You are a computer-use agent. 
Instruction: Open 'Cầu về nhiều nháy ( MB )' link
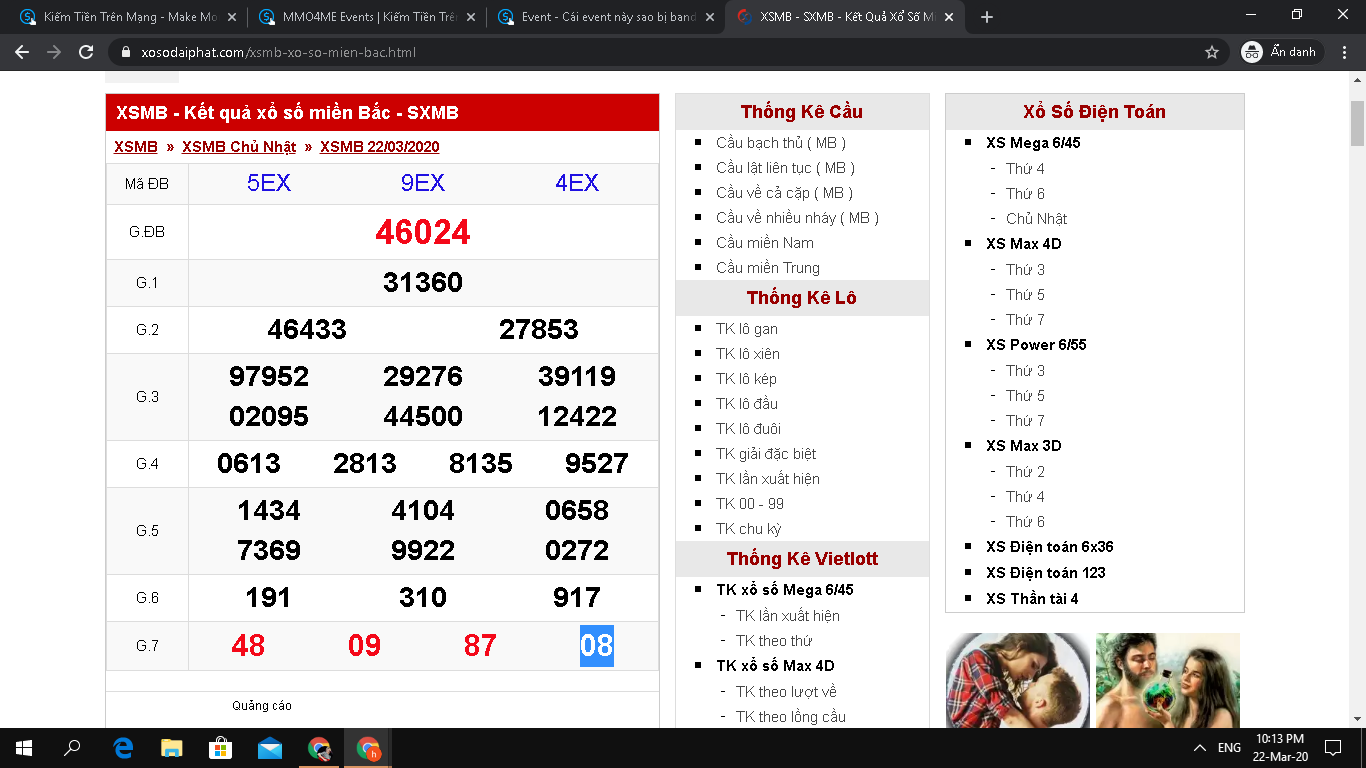point(798,218)
